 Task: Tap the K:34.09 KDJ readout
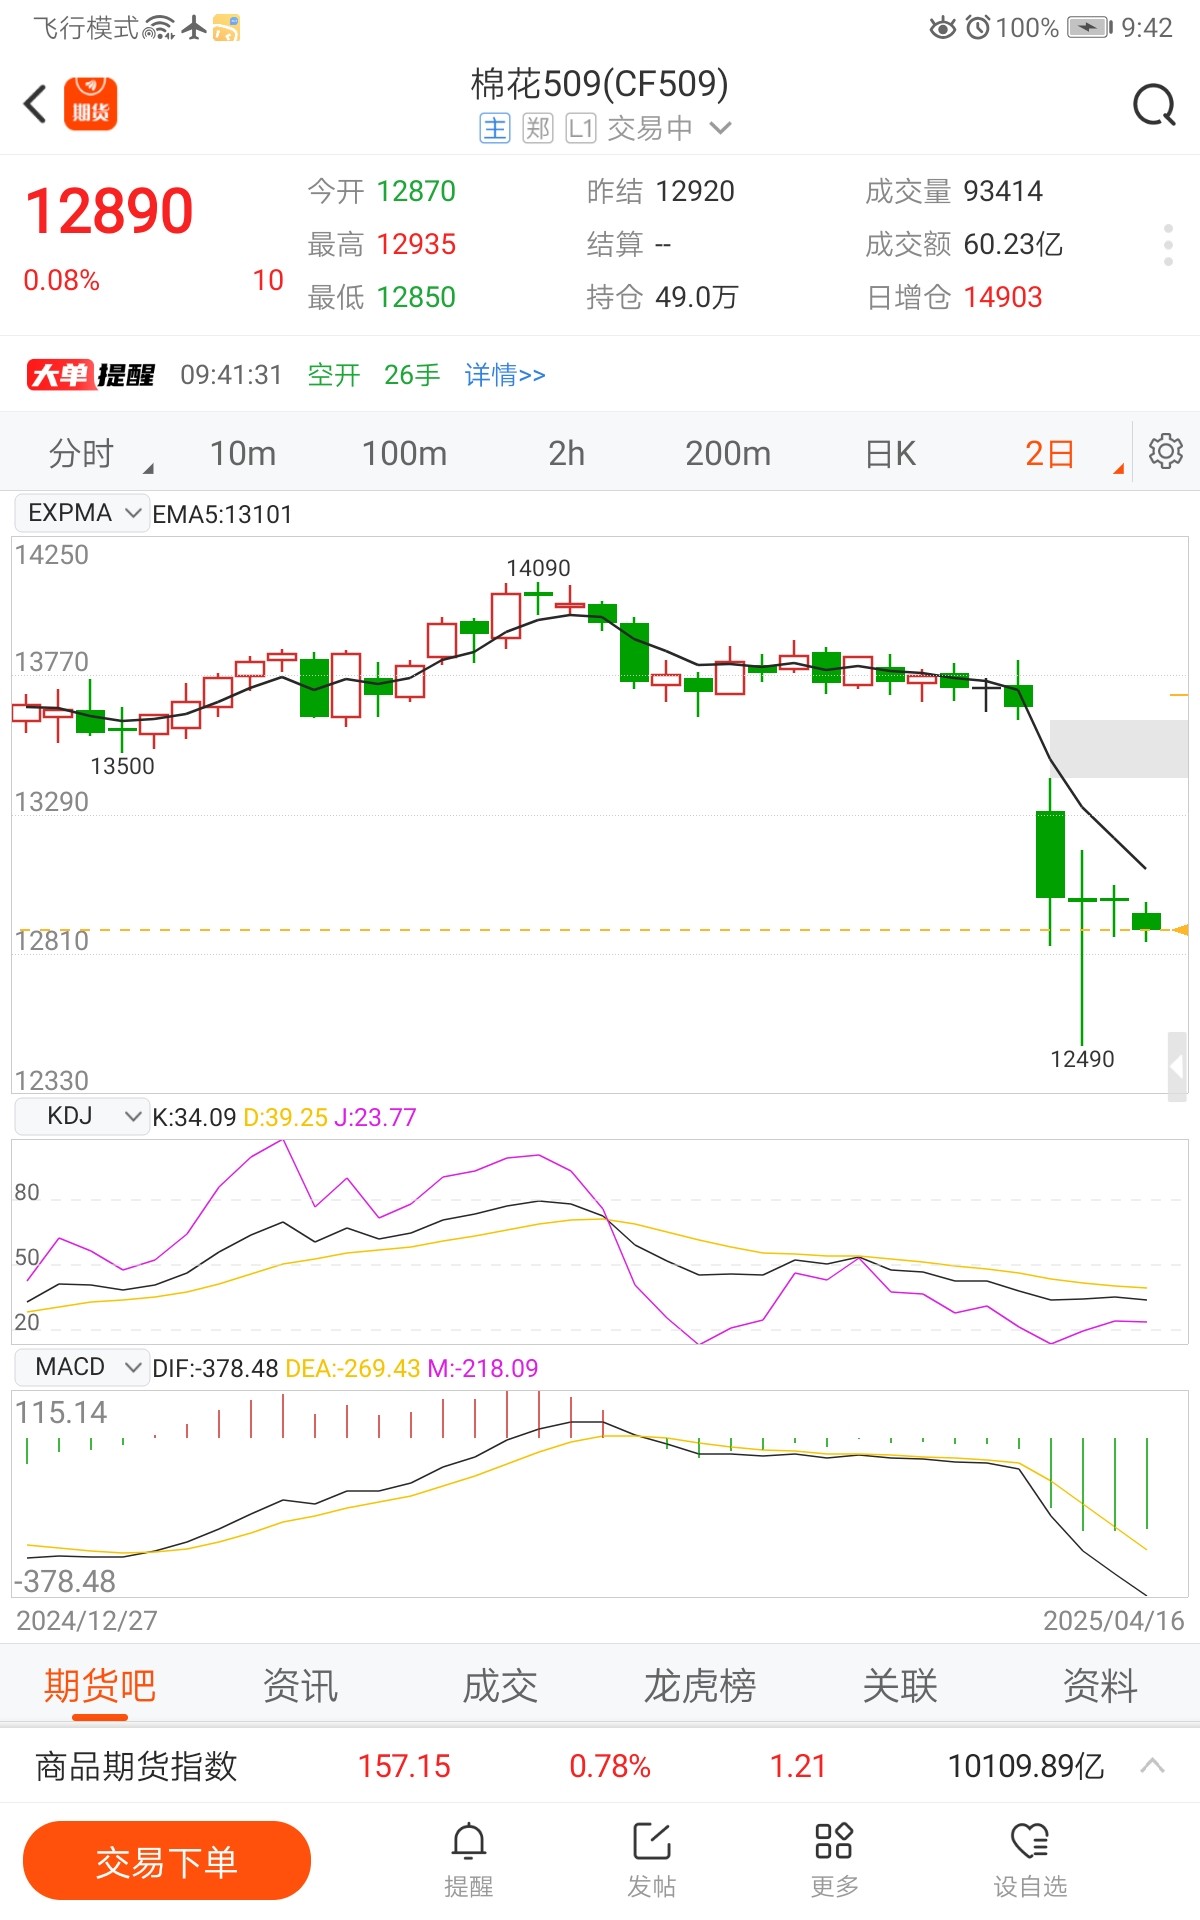click(194, 1117)
